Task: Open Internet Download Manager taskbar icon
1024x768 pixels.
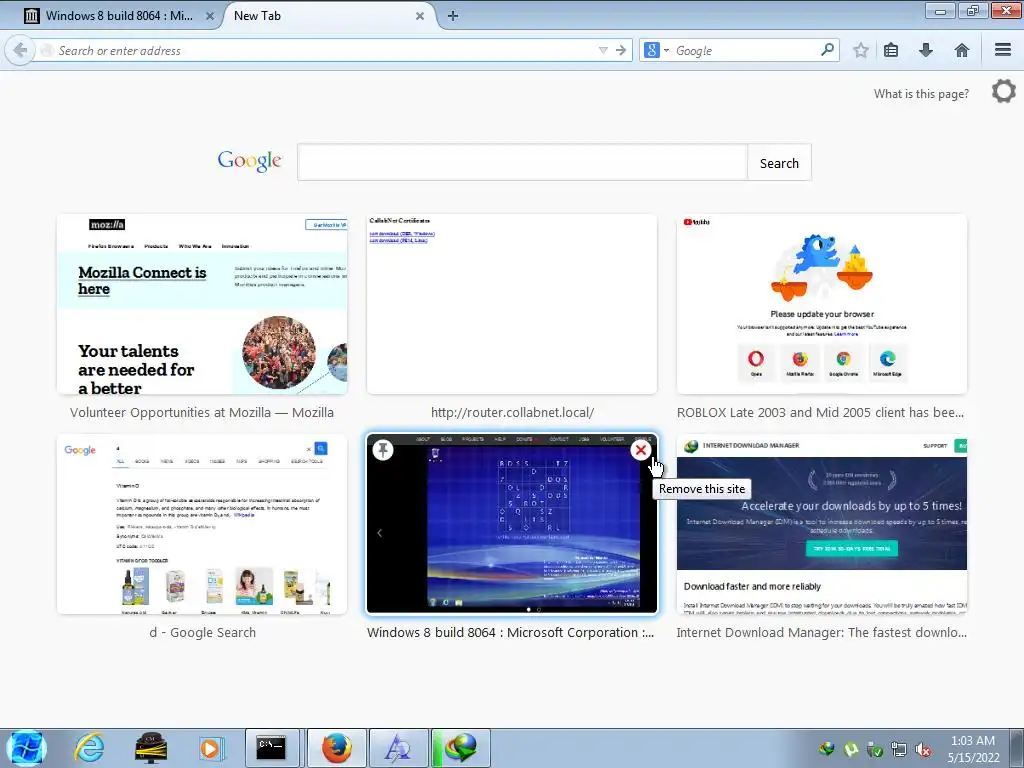Action: coord(460,748)
